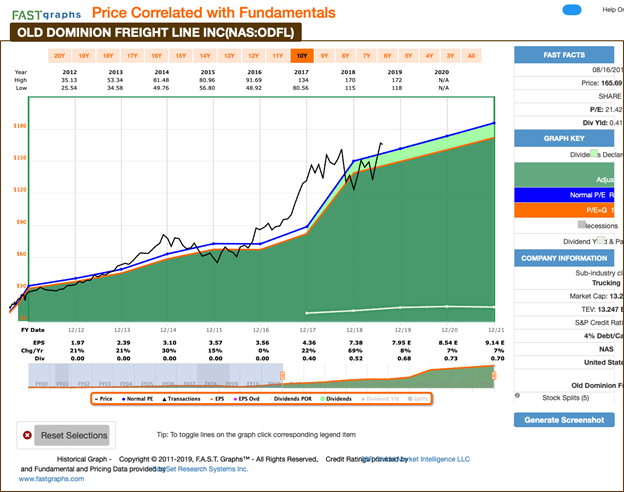Click the Trucking sub-industry text

(606, 283)
